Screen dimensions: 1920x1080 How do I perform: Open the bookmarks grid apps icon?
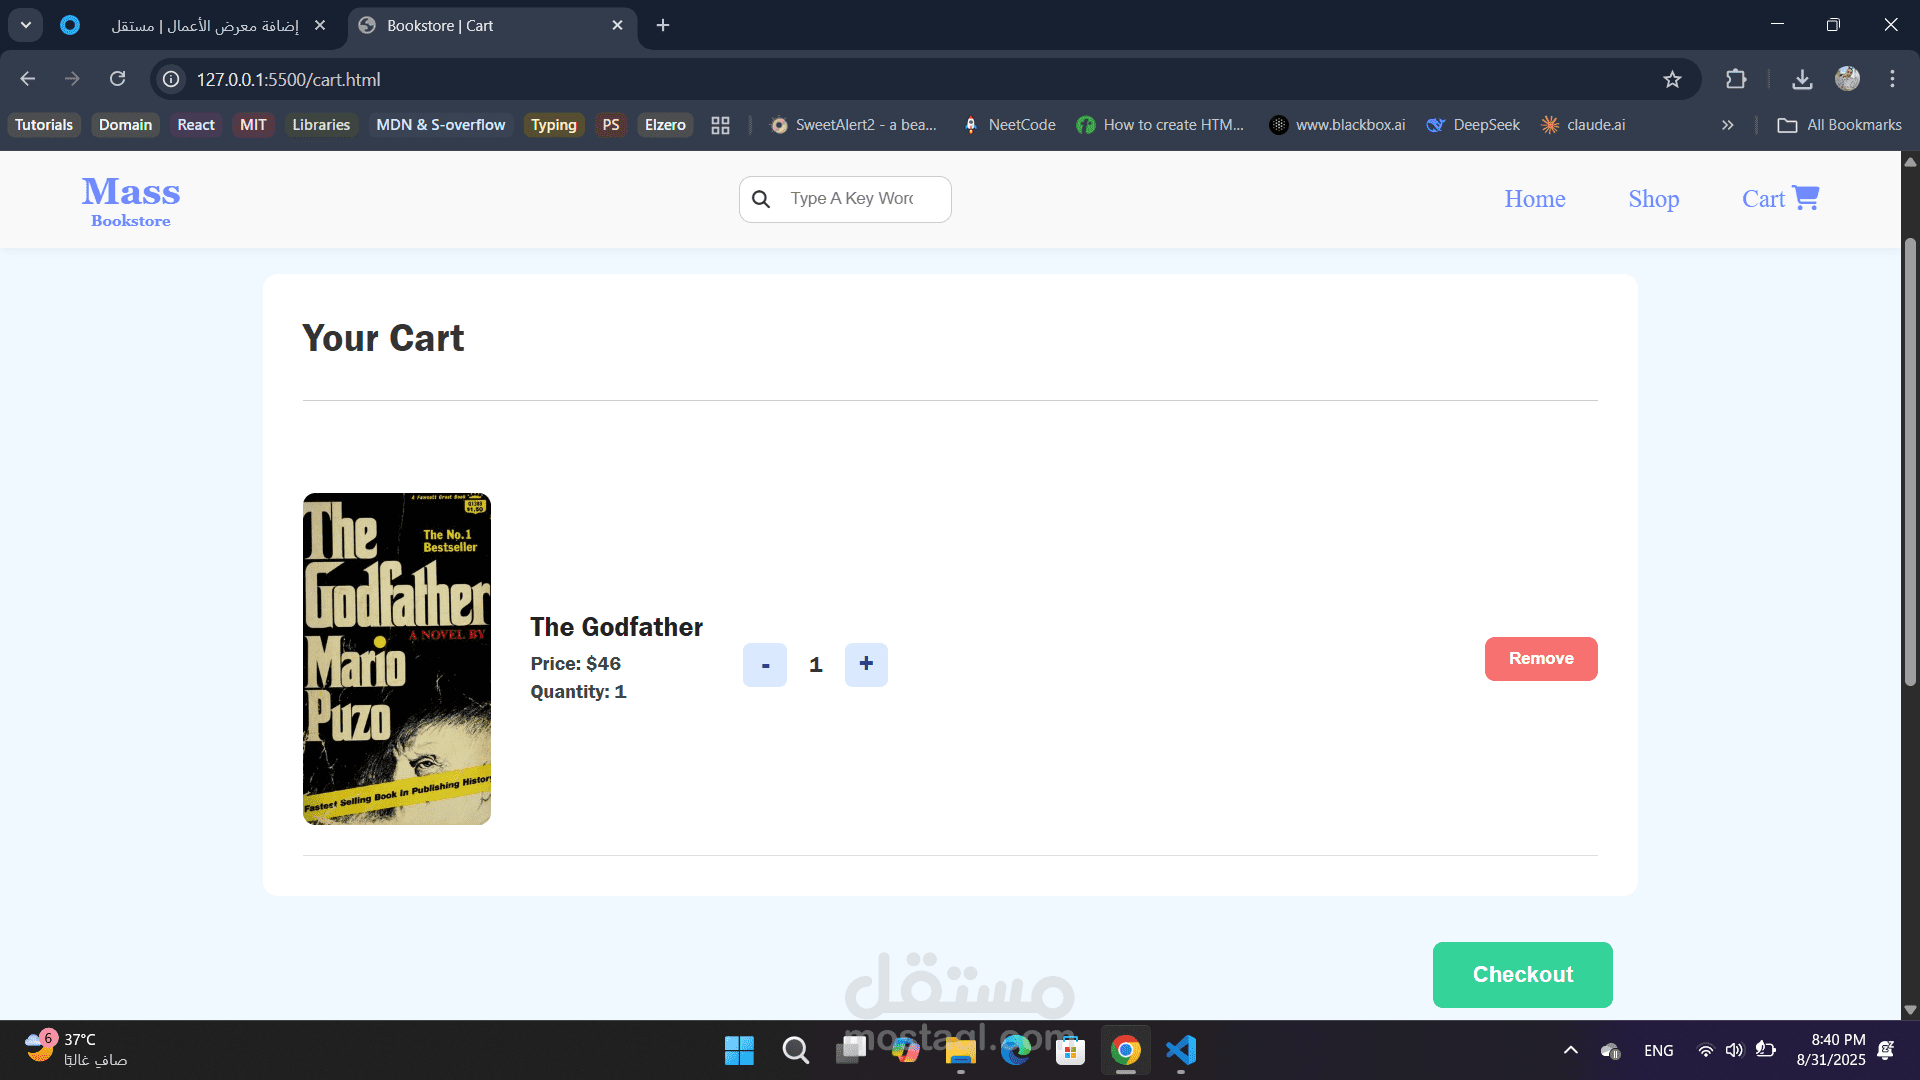[720, 125]
